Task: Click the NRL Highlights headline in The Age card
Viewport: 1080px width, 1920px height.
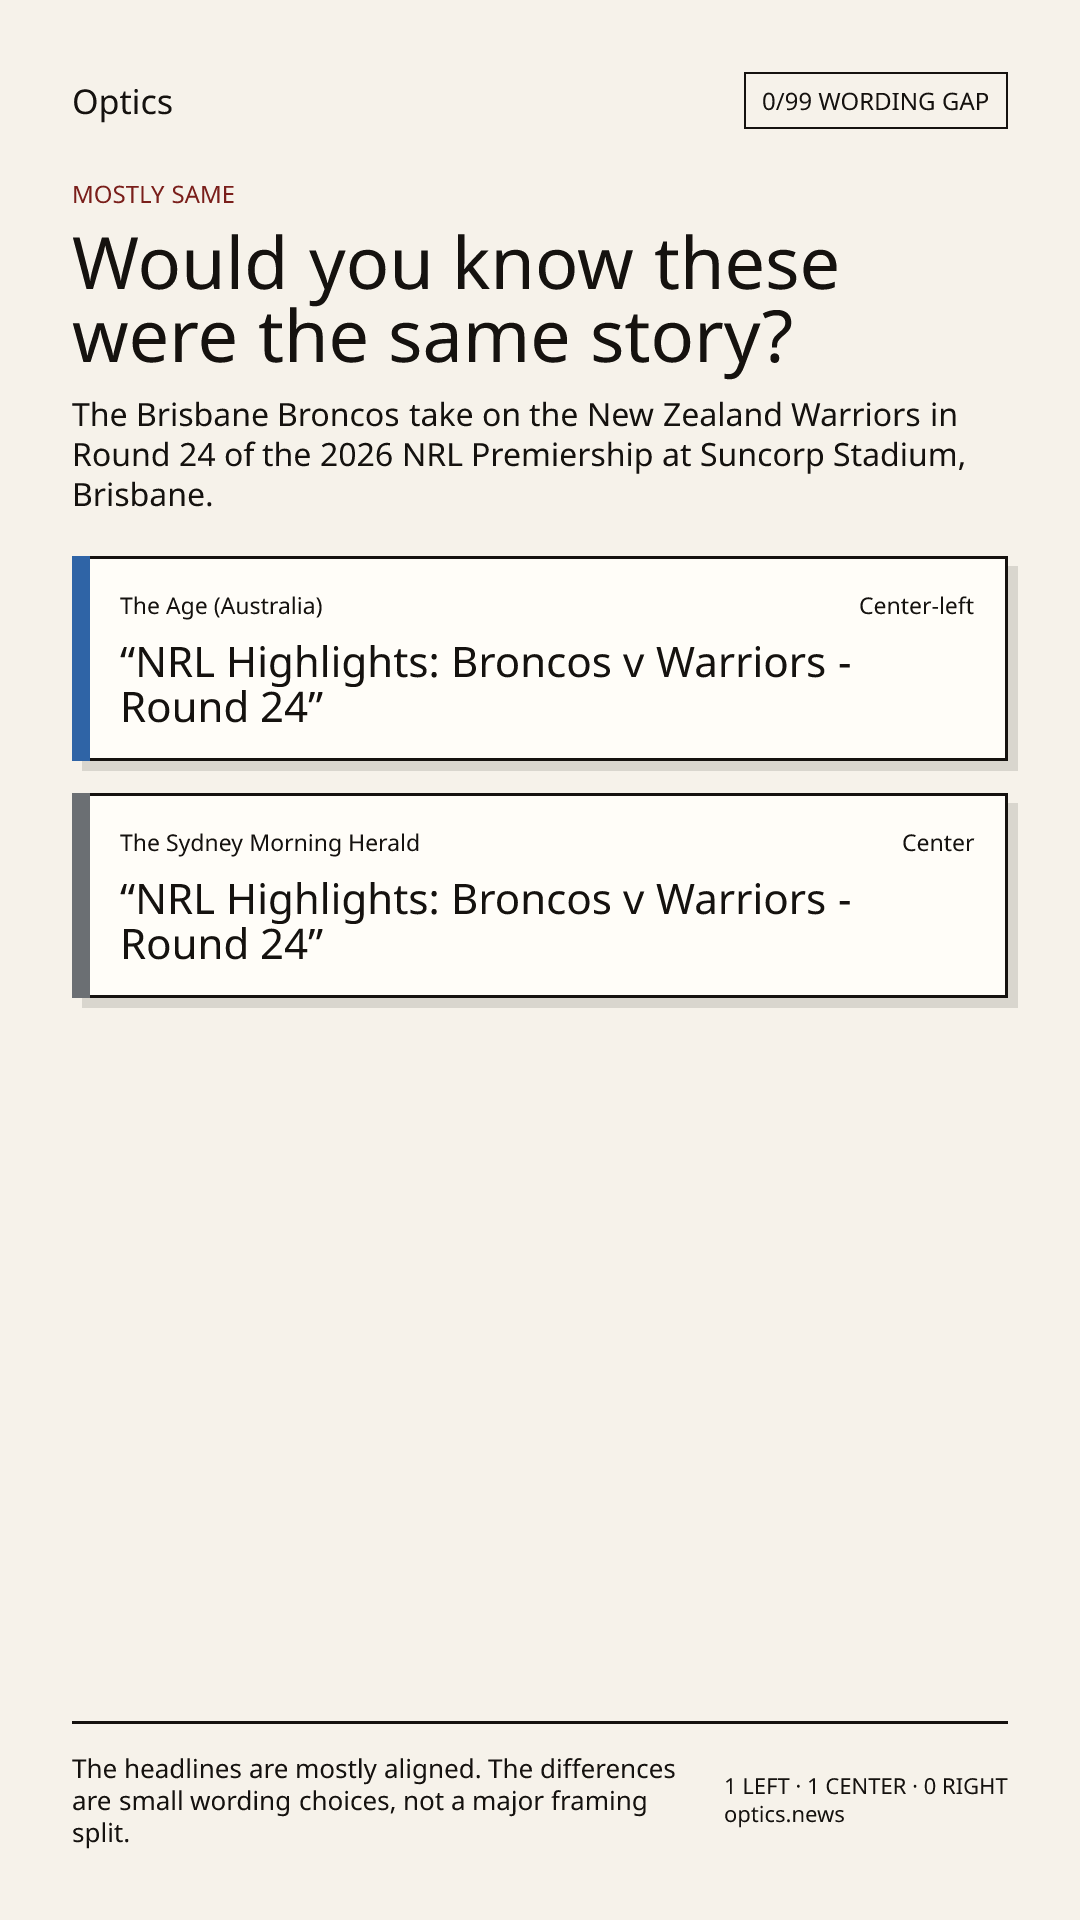Action: [486, 685]
